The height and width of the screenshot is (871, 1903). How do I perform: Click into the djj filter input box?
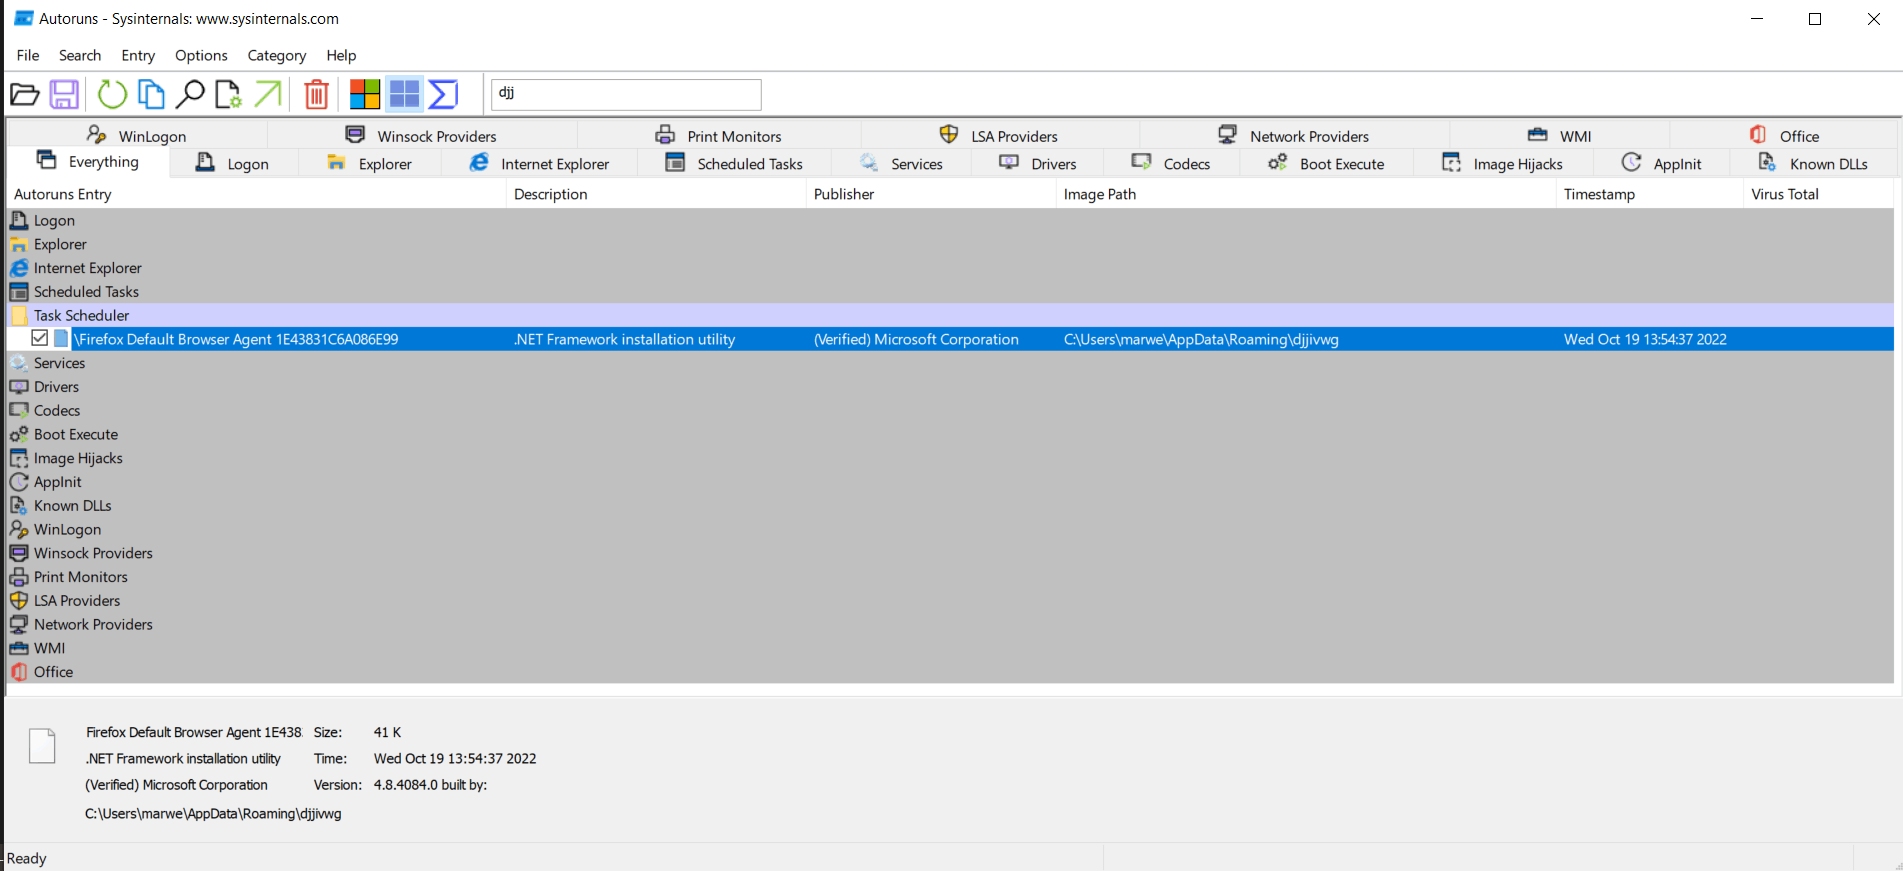626,95
